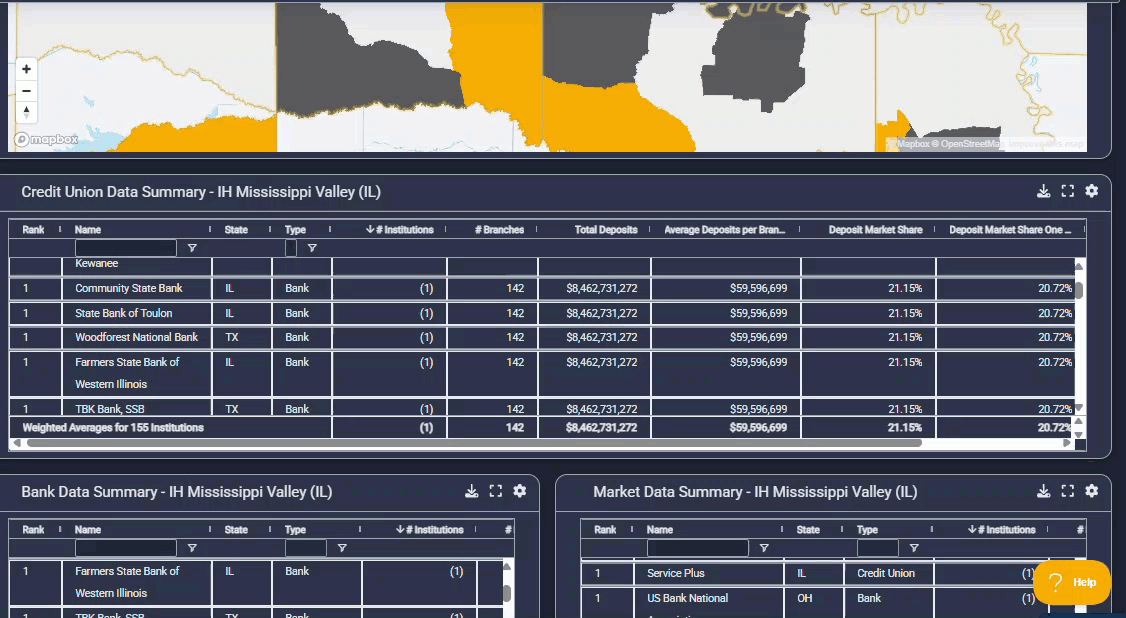Viewport: 1126px width, 618px height.
Task: Click the Help button
Action: [1072, 582]
